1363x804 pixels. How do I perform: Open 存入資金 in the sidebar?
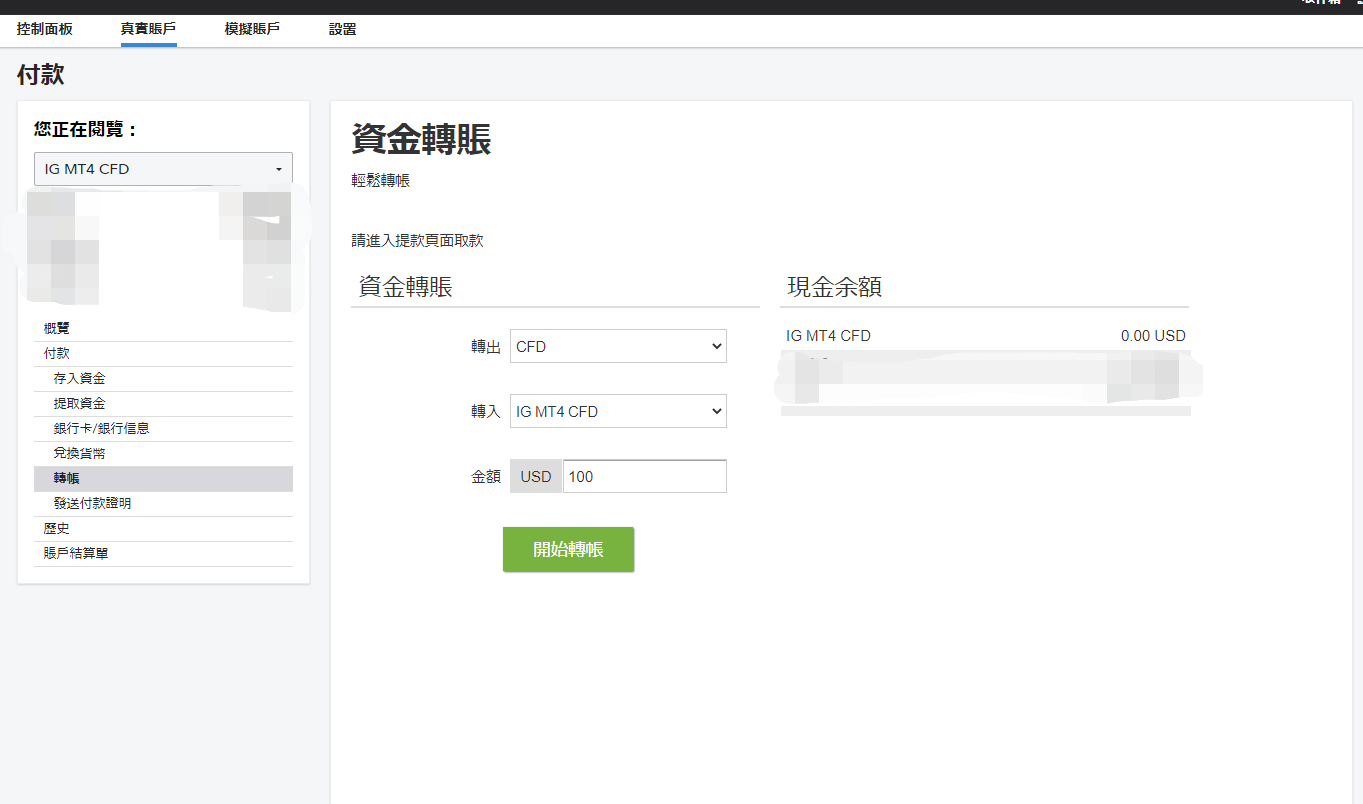click(x=163, y=378)
